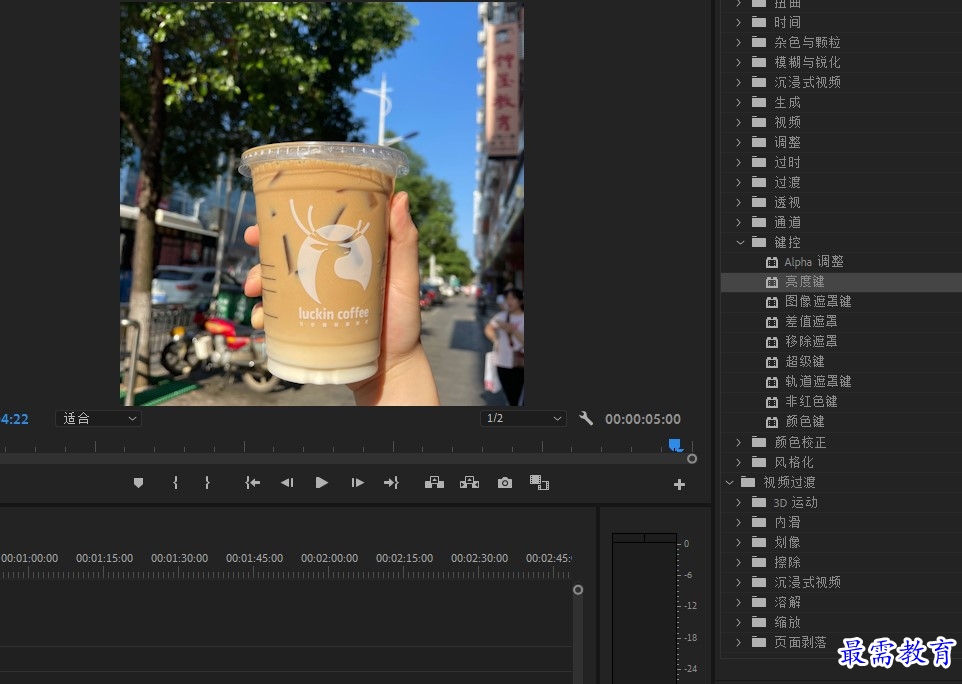
Task: Click timeline ruler at 00:02:00:00
Action: point(329,558)
